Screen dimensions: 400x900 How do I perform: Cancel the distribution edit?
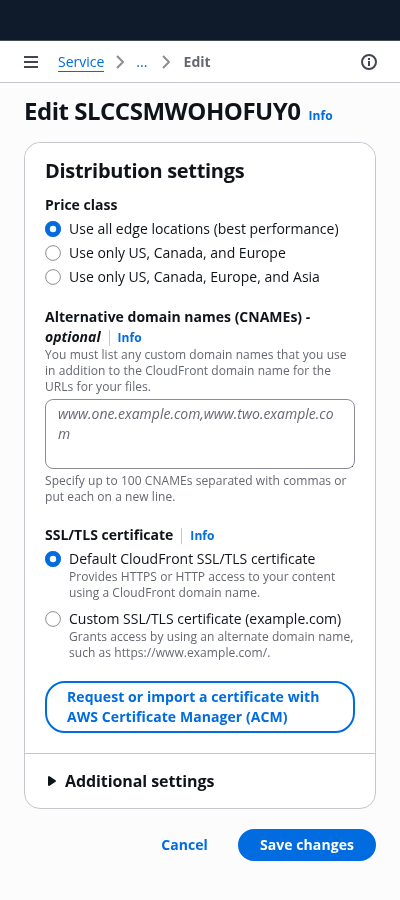tap(184, 845)
